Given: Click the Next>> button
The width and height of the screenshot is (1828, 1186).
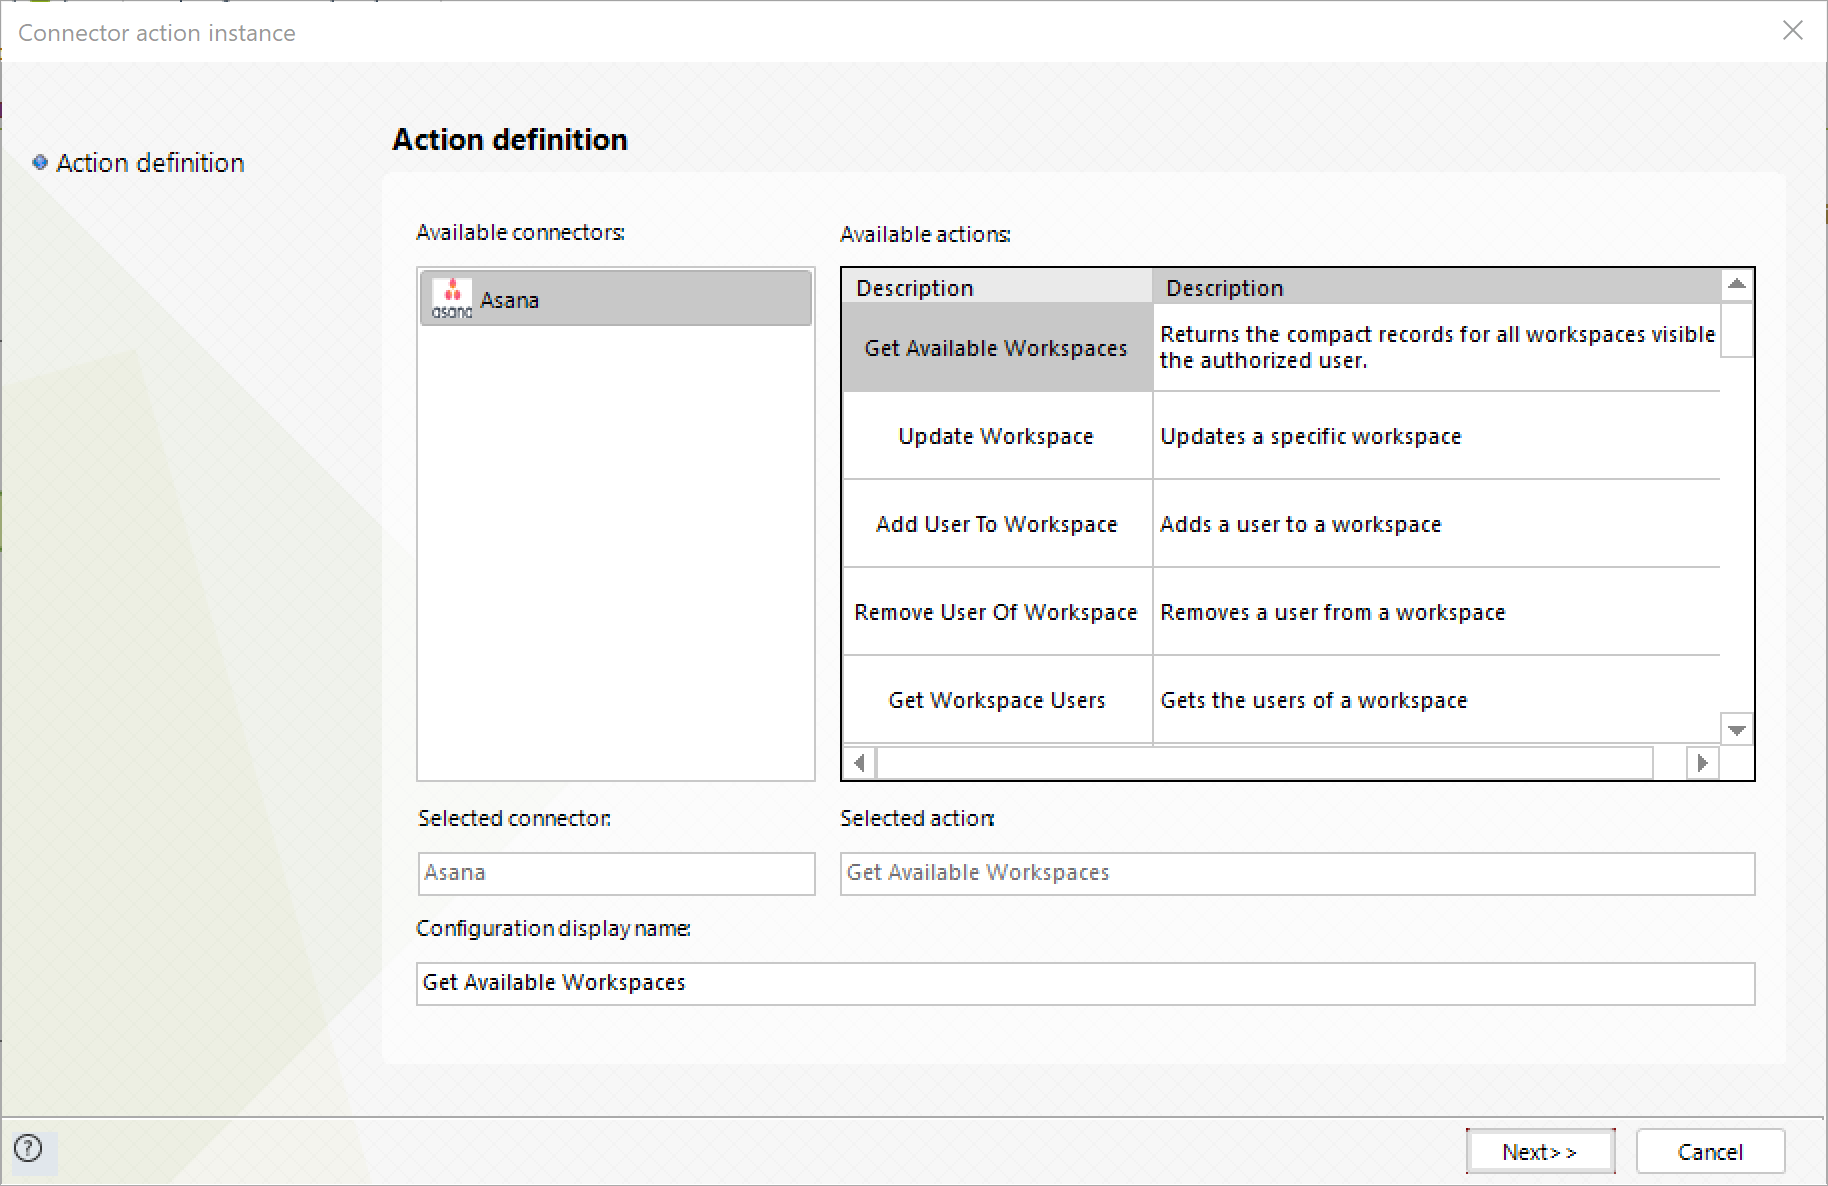Looking at the screenshot, I should (x=1540, y=1151).
